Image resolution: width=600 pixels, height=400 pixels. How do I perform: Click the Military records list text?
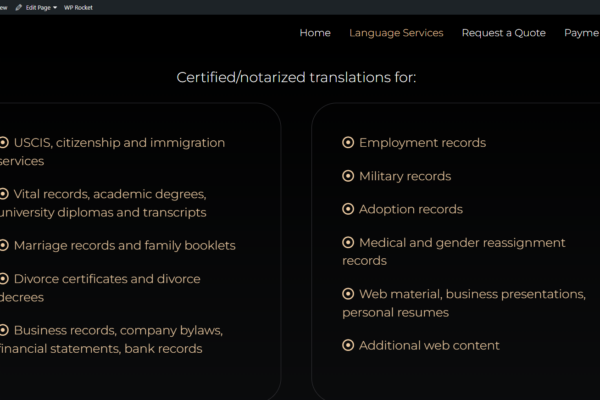tap(405, 176)
